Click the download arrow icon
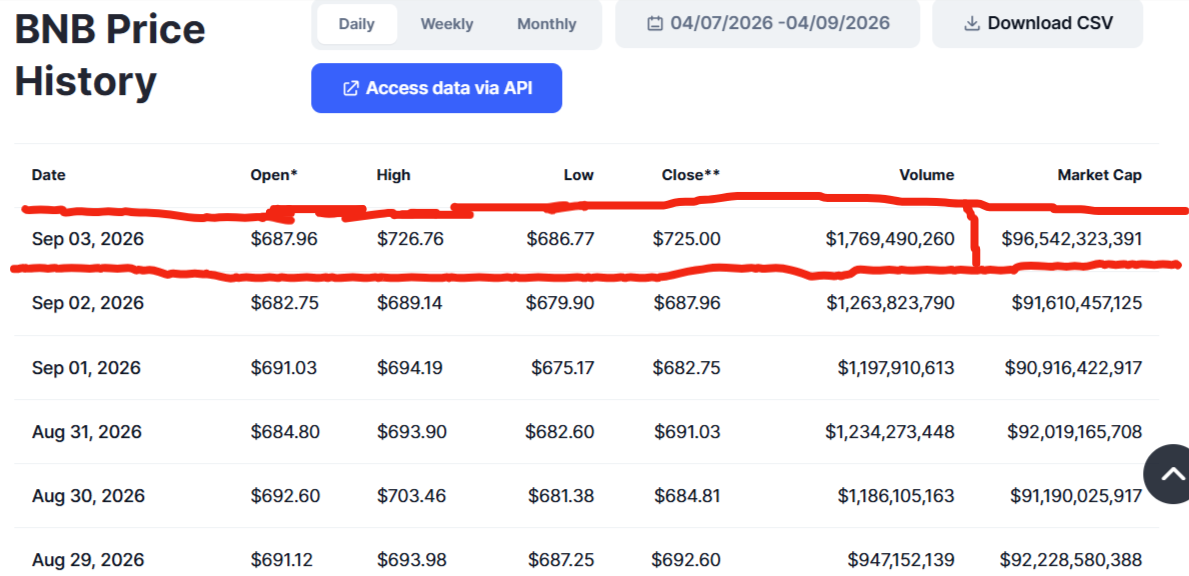 [x=971, y=23]
